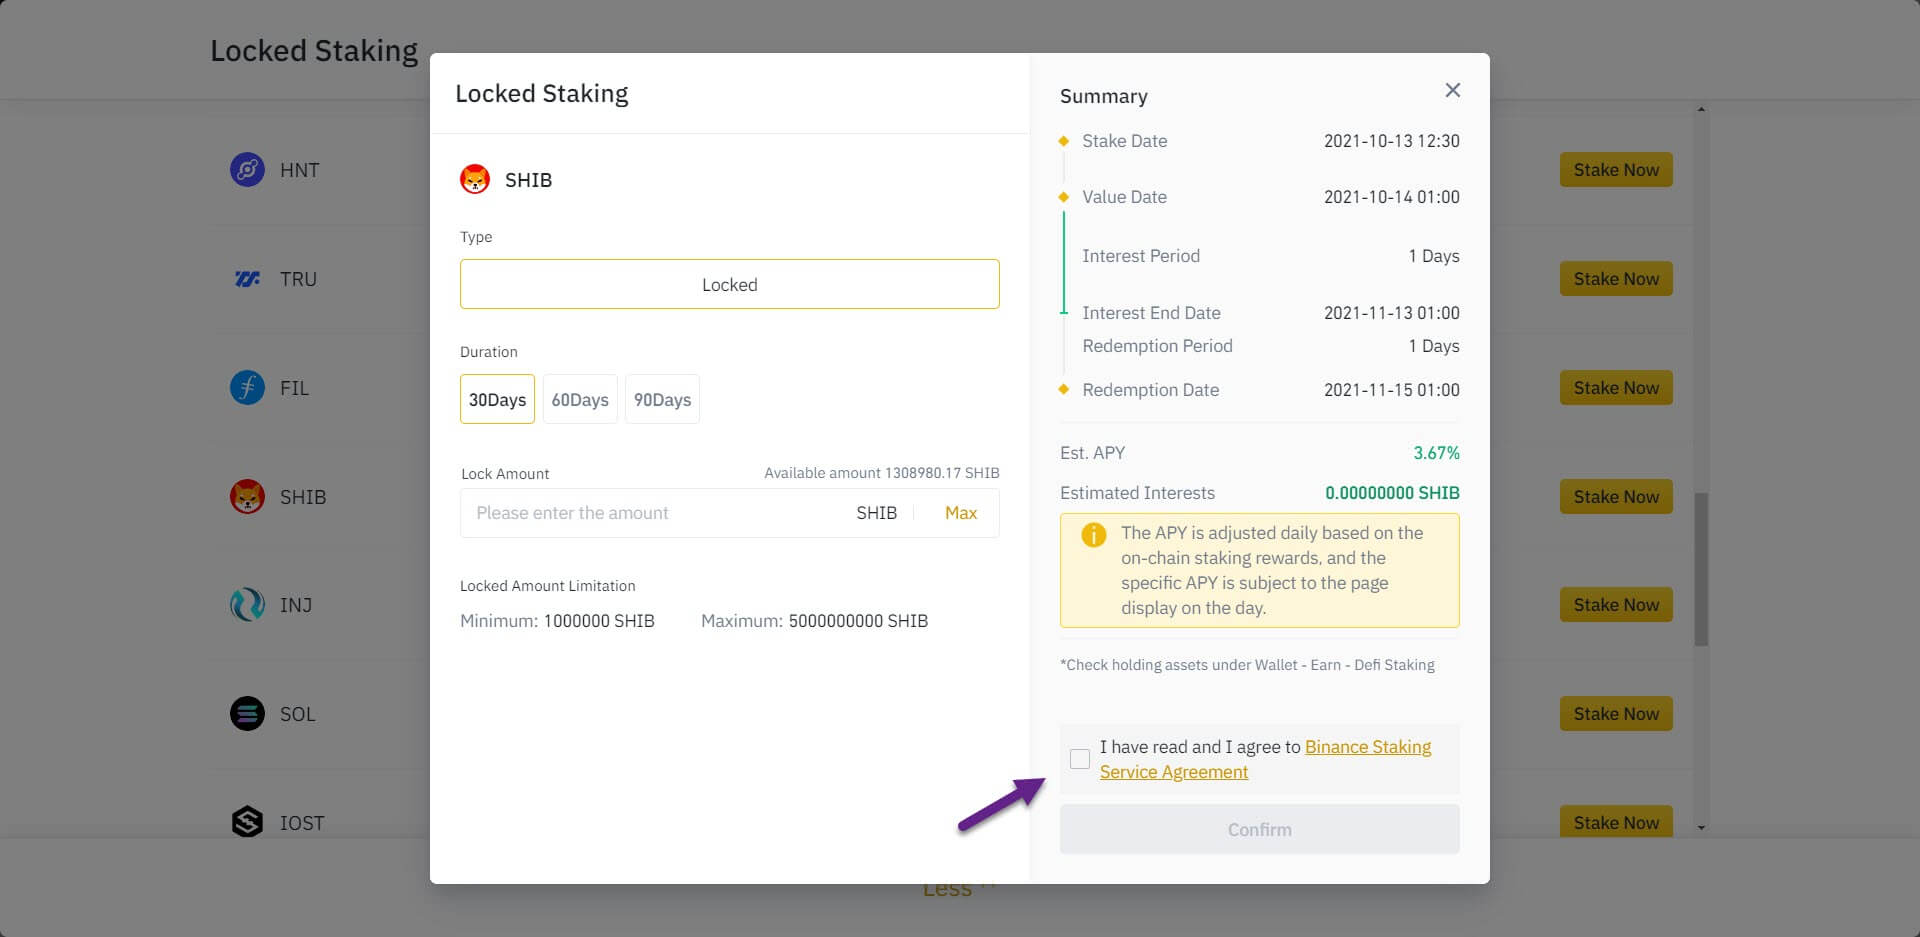Click Stake Now for SHIB

pos(1616,497)
